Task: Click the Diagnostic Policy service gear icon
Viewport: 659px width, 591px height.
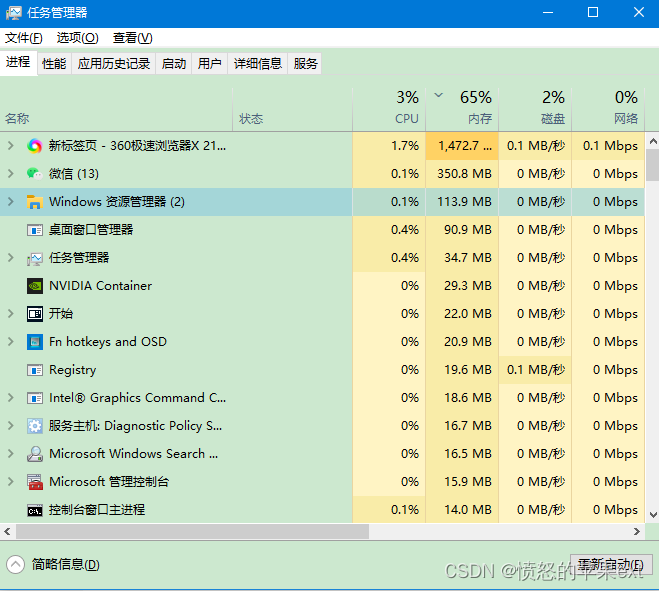Action: click(x=35, y=426)
